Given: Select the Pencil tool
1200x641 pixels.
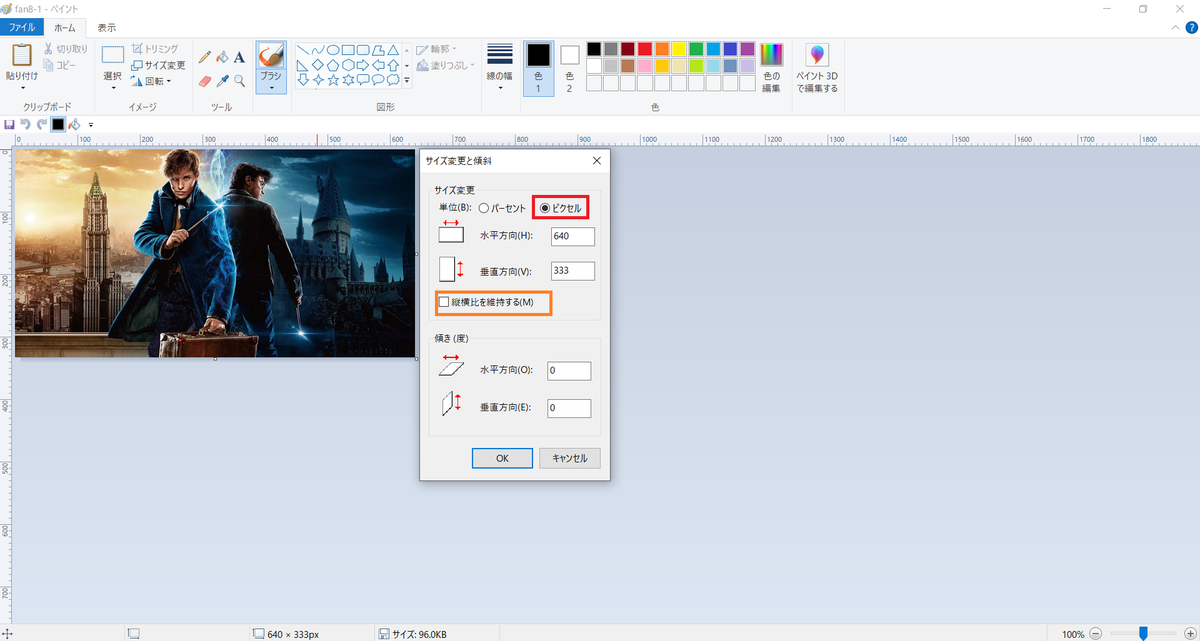Looking at the screenshot, I should coord(205,57).
